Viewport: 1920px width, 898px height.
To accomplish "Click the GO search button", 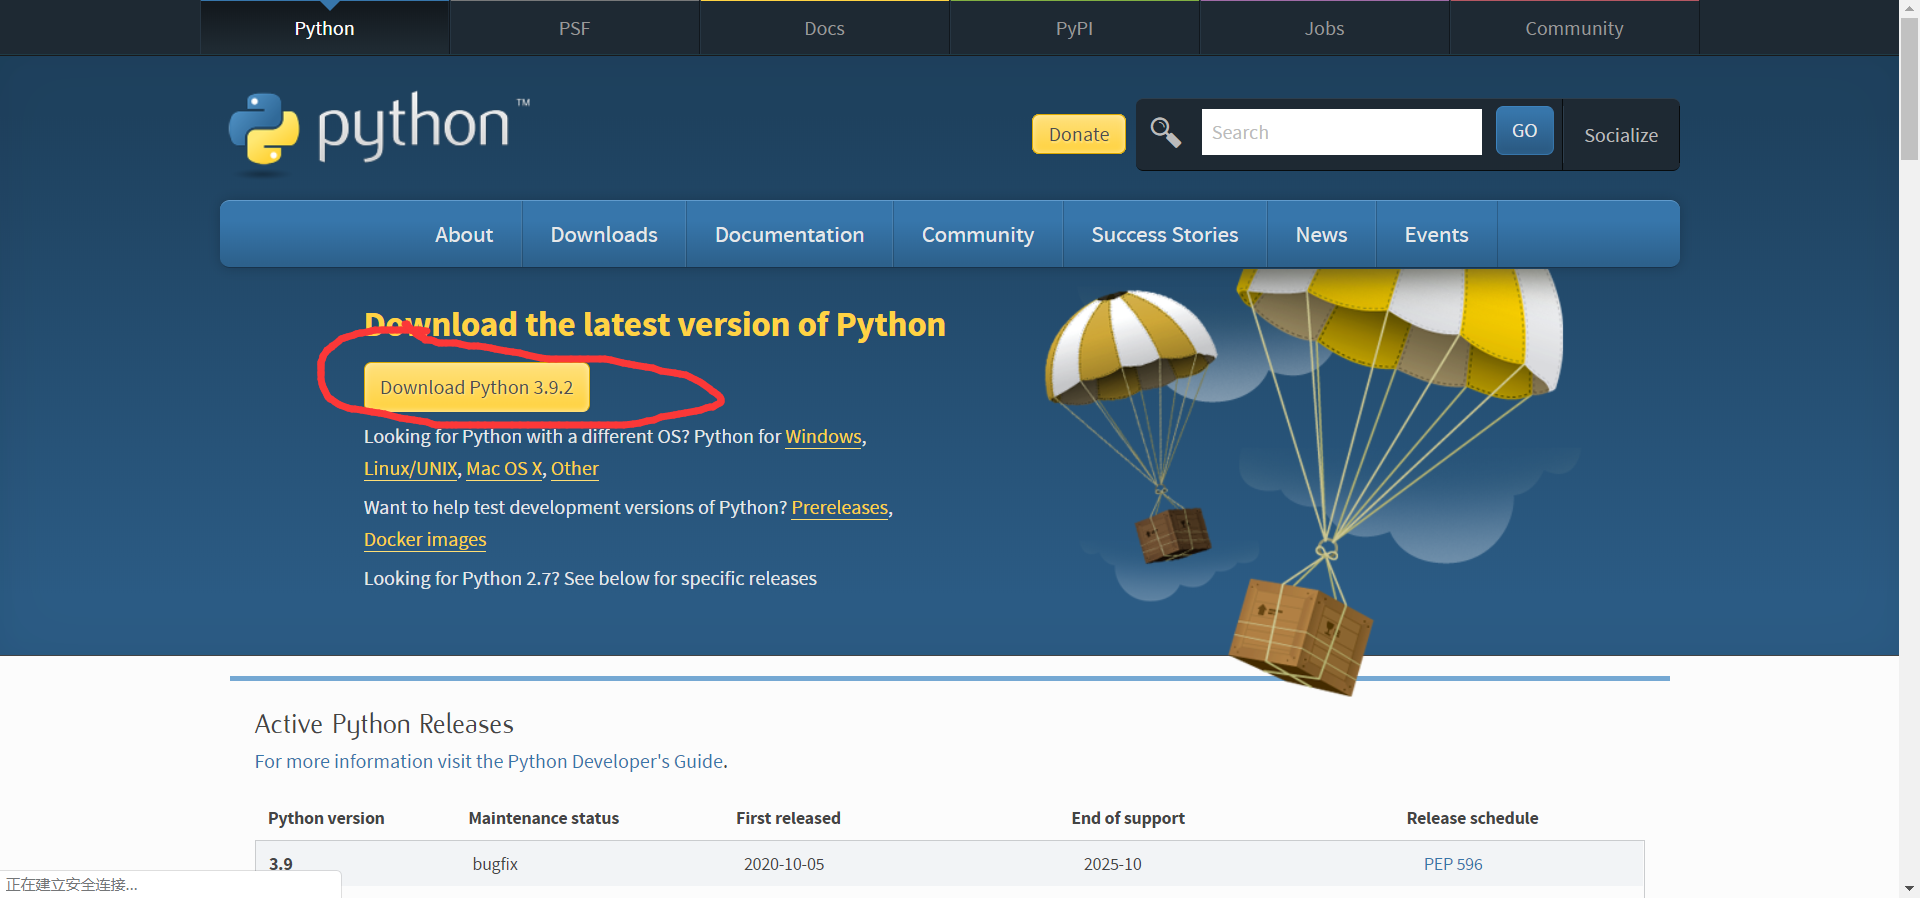I will click(x=1524, y=131).
